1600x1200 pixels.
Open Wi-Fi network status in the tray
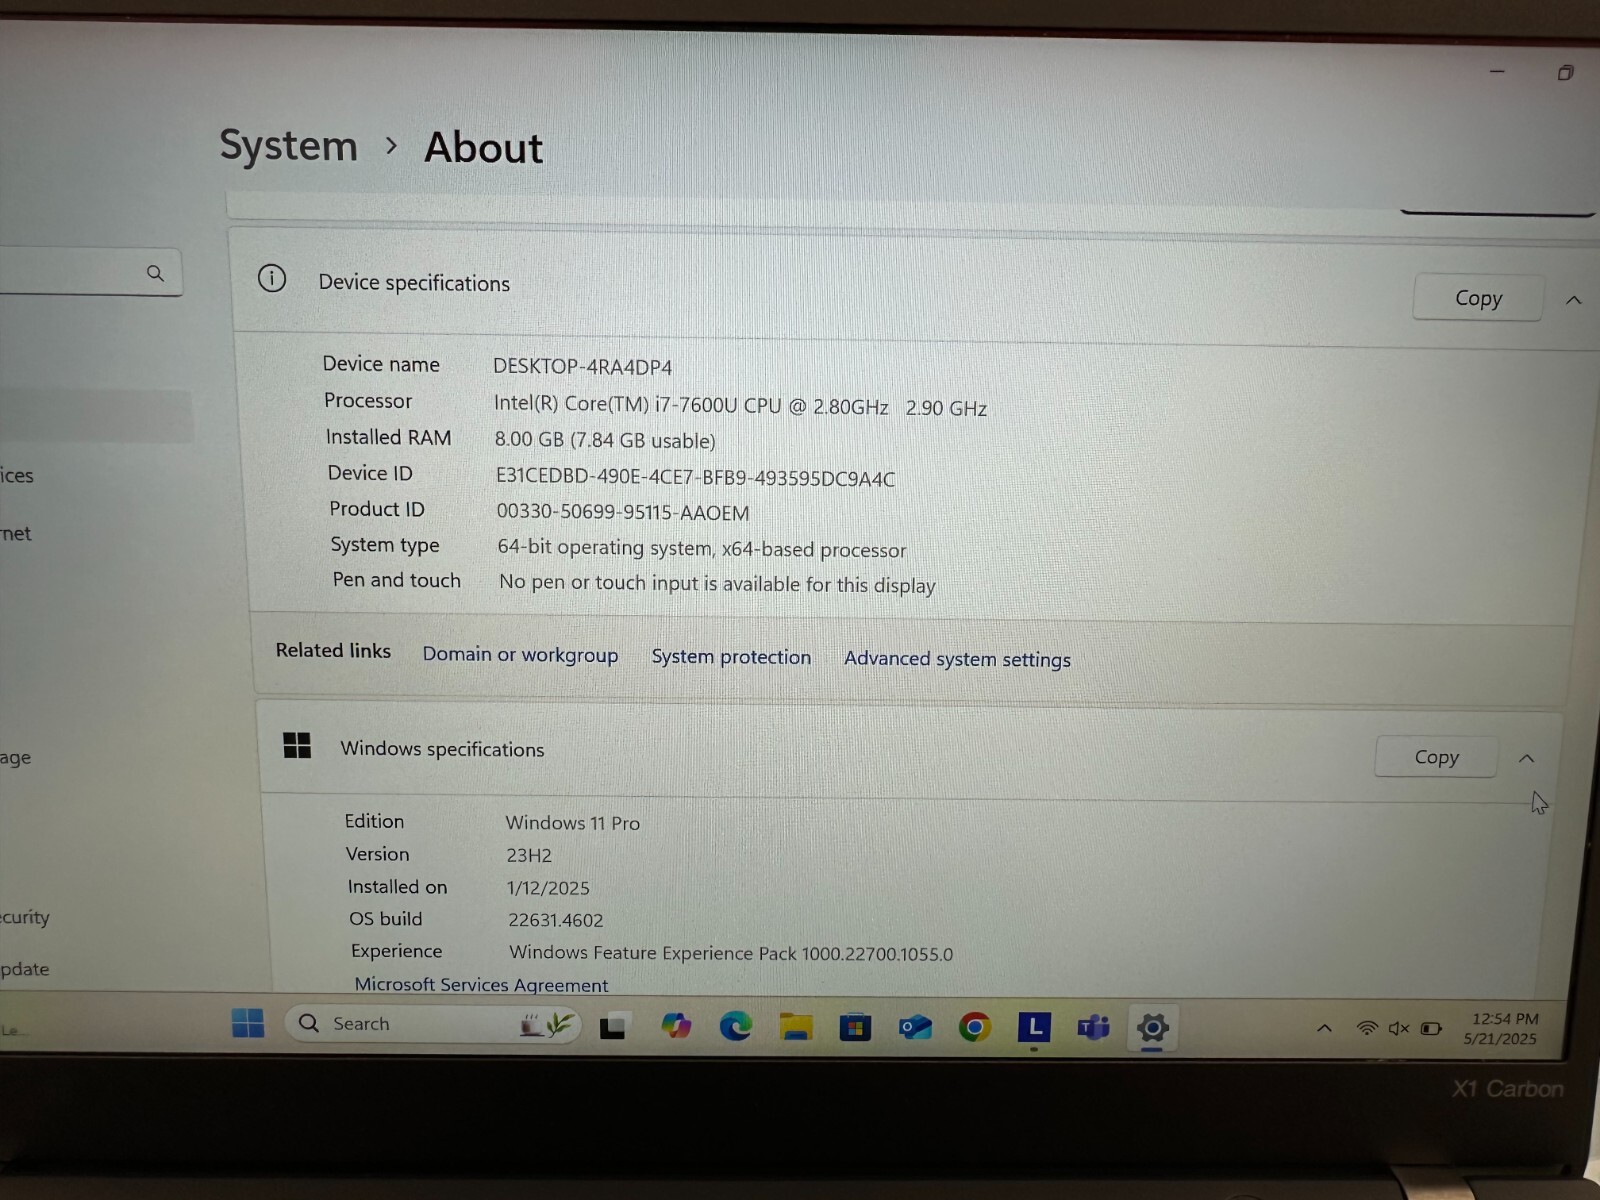pyautogui.click(x=1367, y=1028)
